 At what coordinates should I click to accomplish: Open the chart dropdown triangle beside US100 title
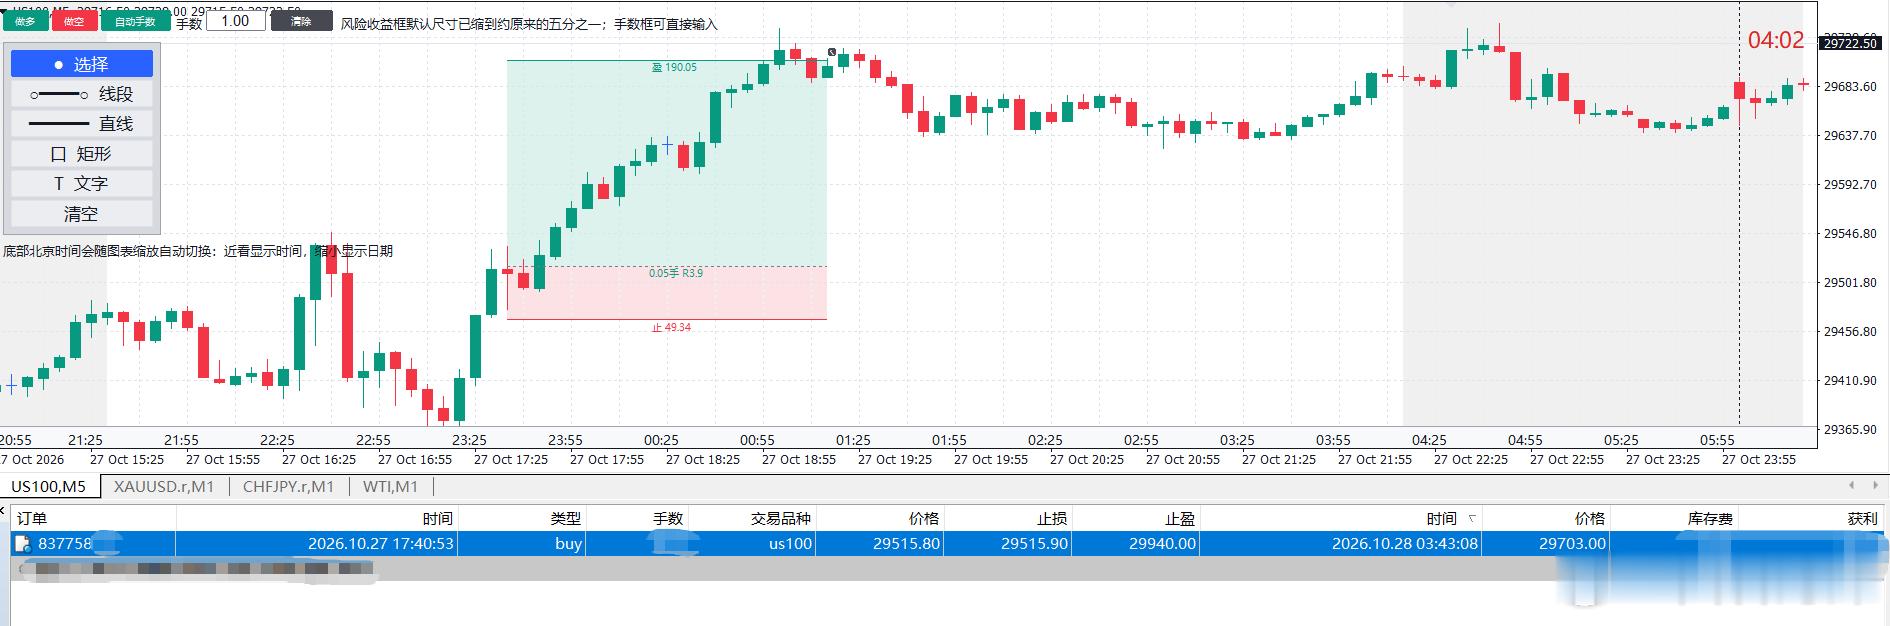coord(4,9)
